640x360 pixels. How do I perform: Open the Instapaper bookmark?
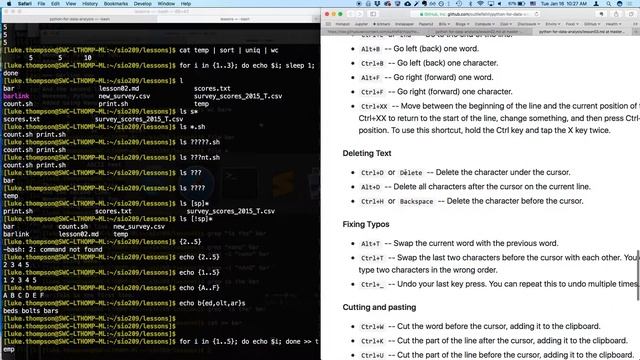tap(404, 24)
